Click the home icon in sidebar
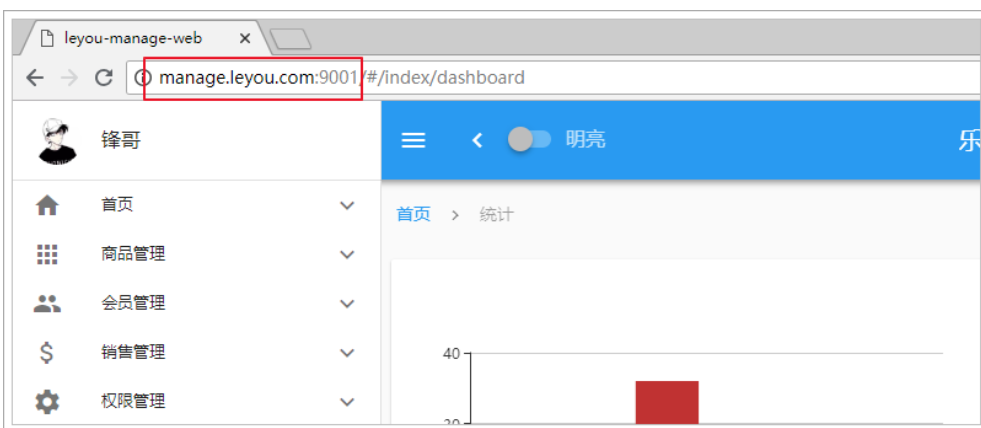The width and height of the screenshot is (981, 428). [x=47, y=205]
